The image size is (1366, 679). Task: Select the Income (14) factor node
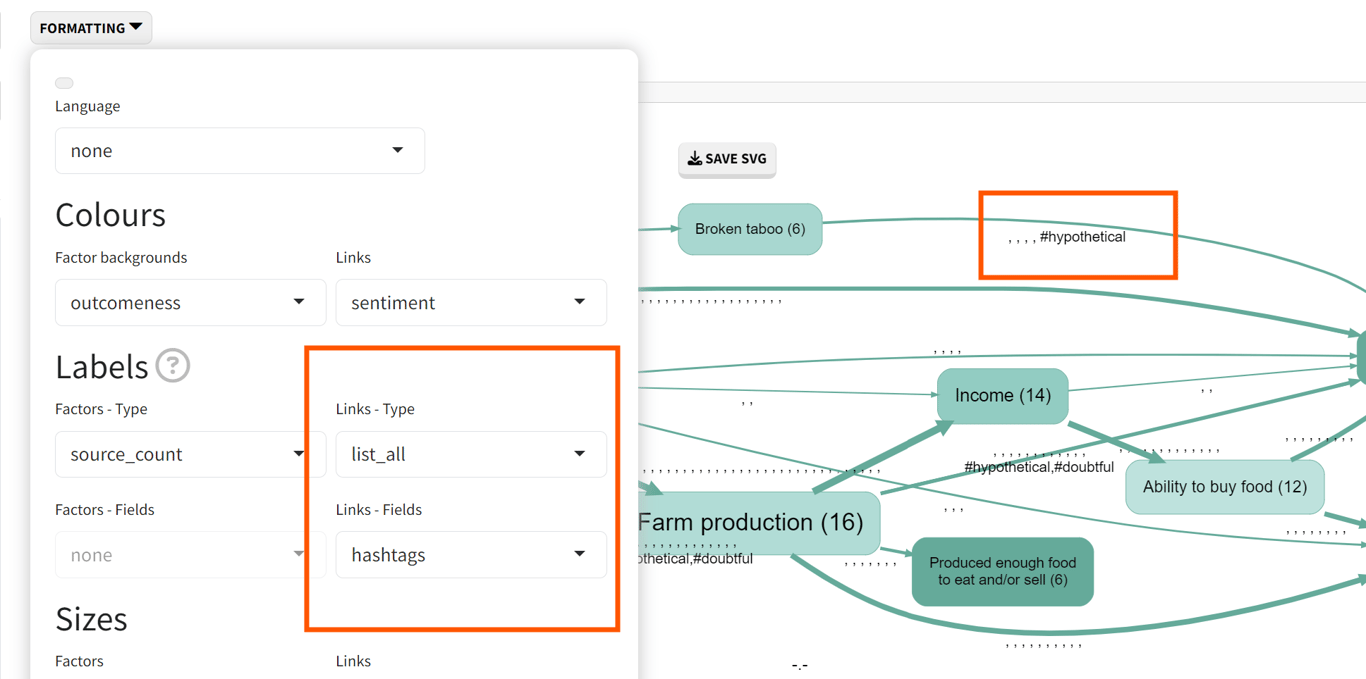point(1002,396)
